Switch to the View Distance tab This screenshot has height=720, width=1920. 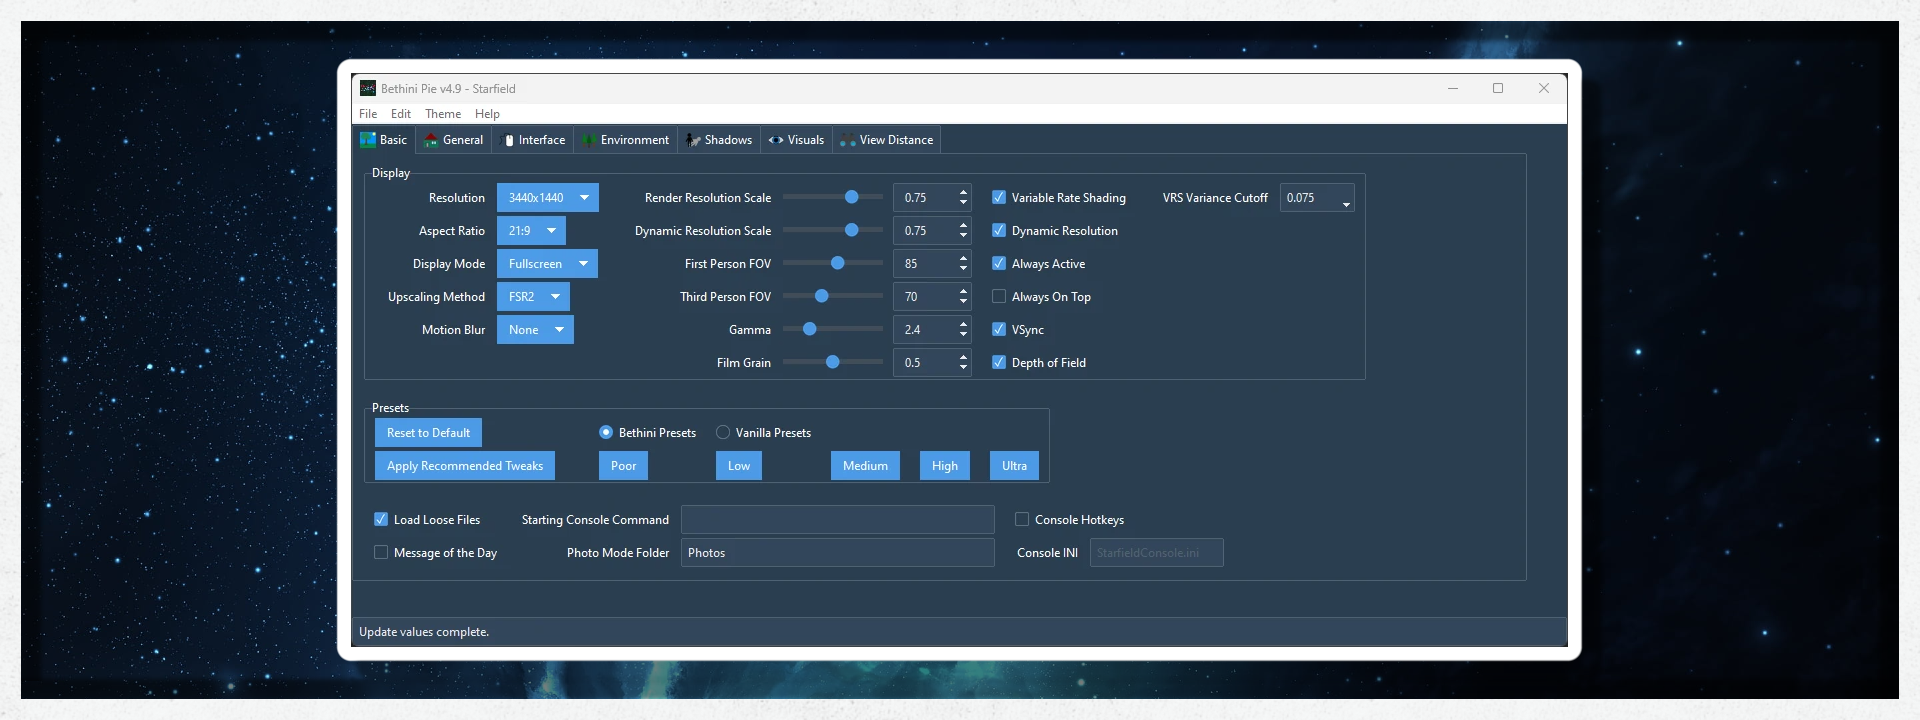[x=887, y=140]
